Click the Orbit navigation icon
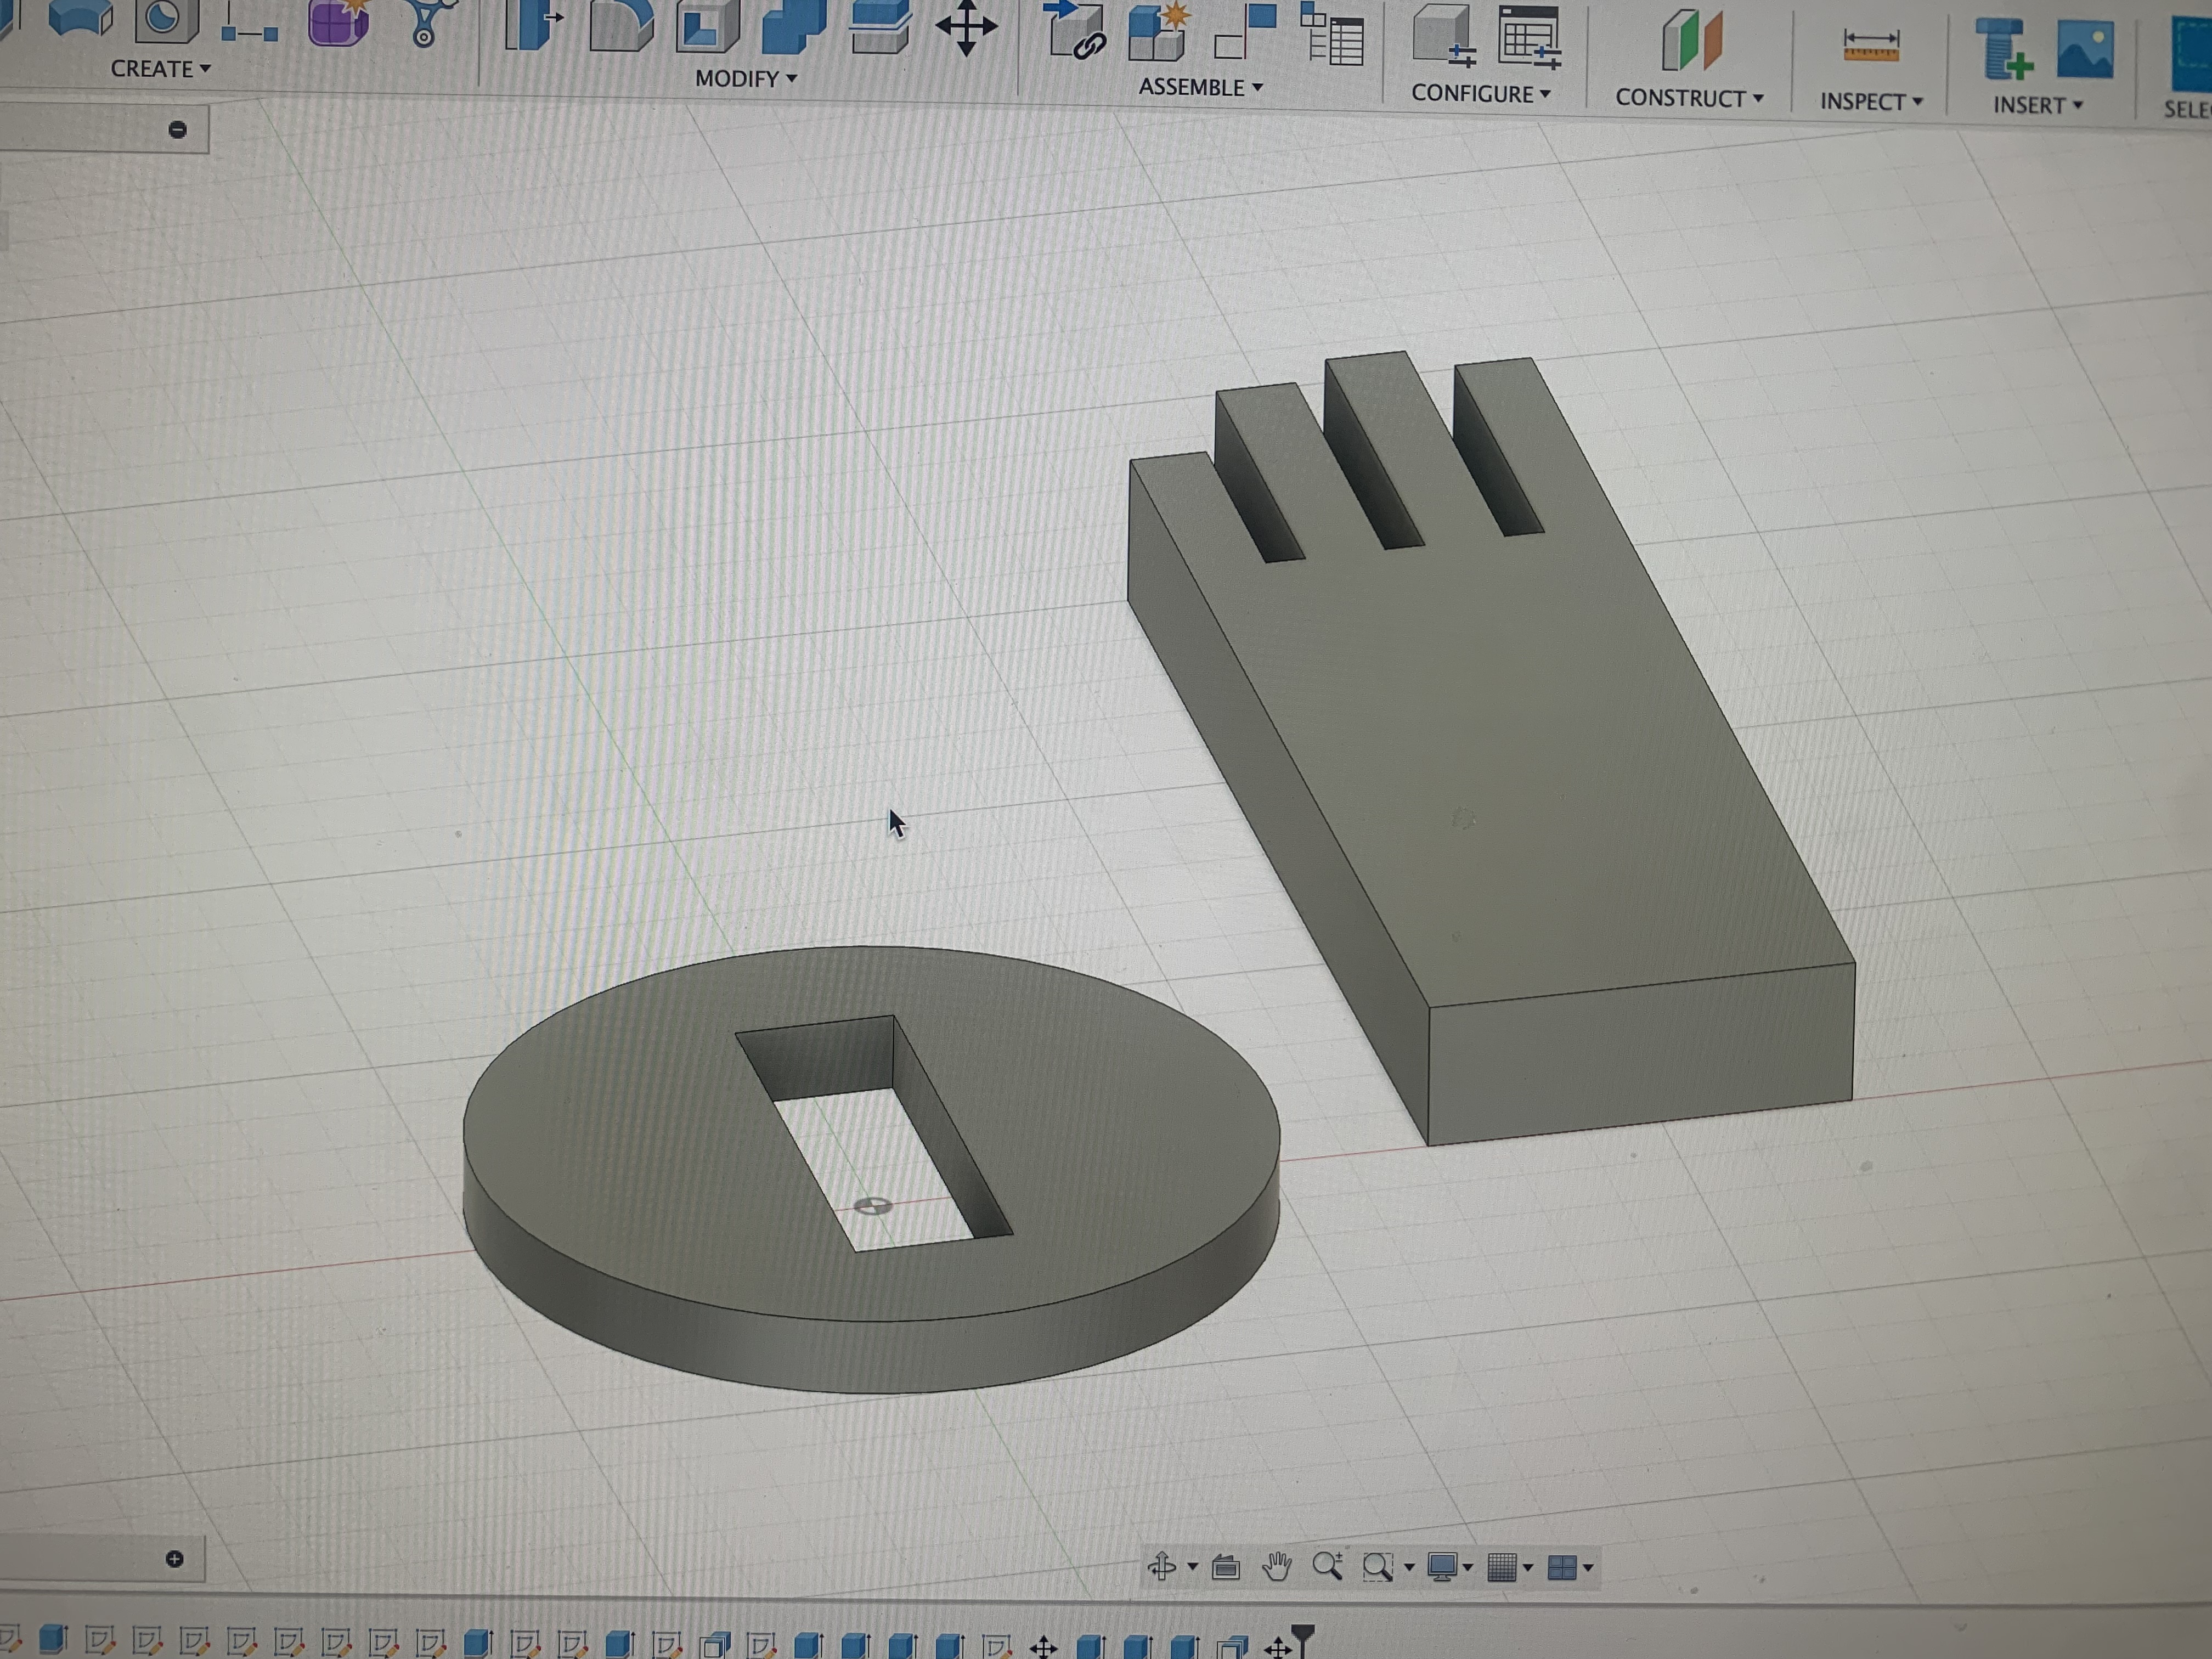The height and width of the screenshot is (1659, 2212). [x=1162, y=1565]
